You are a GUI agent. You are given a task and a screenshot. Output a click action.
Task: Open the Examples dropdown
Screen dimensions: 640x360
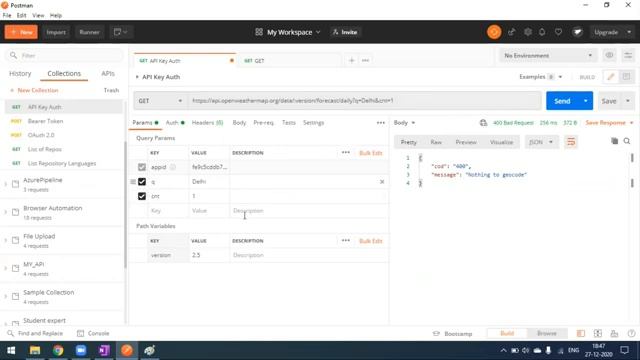point(540,77)
